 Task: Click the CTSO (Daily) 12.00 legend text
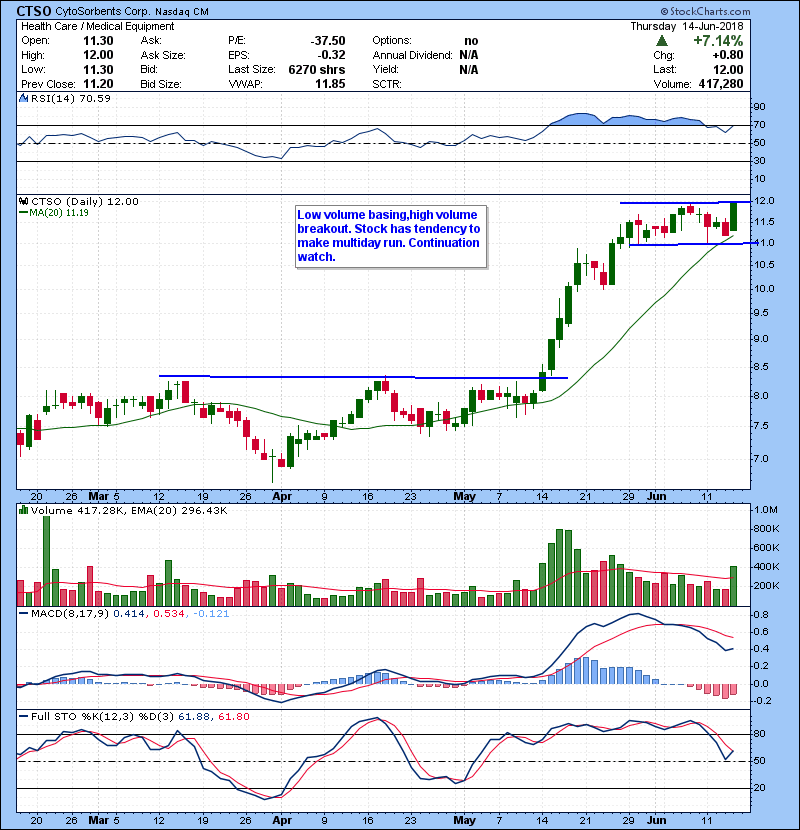85,202
